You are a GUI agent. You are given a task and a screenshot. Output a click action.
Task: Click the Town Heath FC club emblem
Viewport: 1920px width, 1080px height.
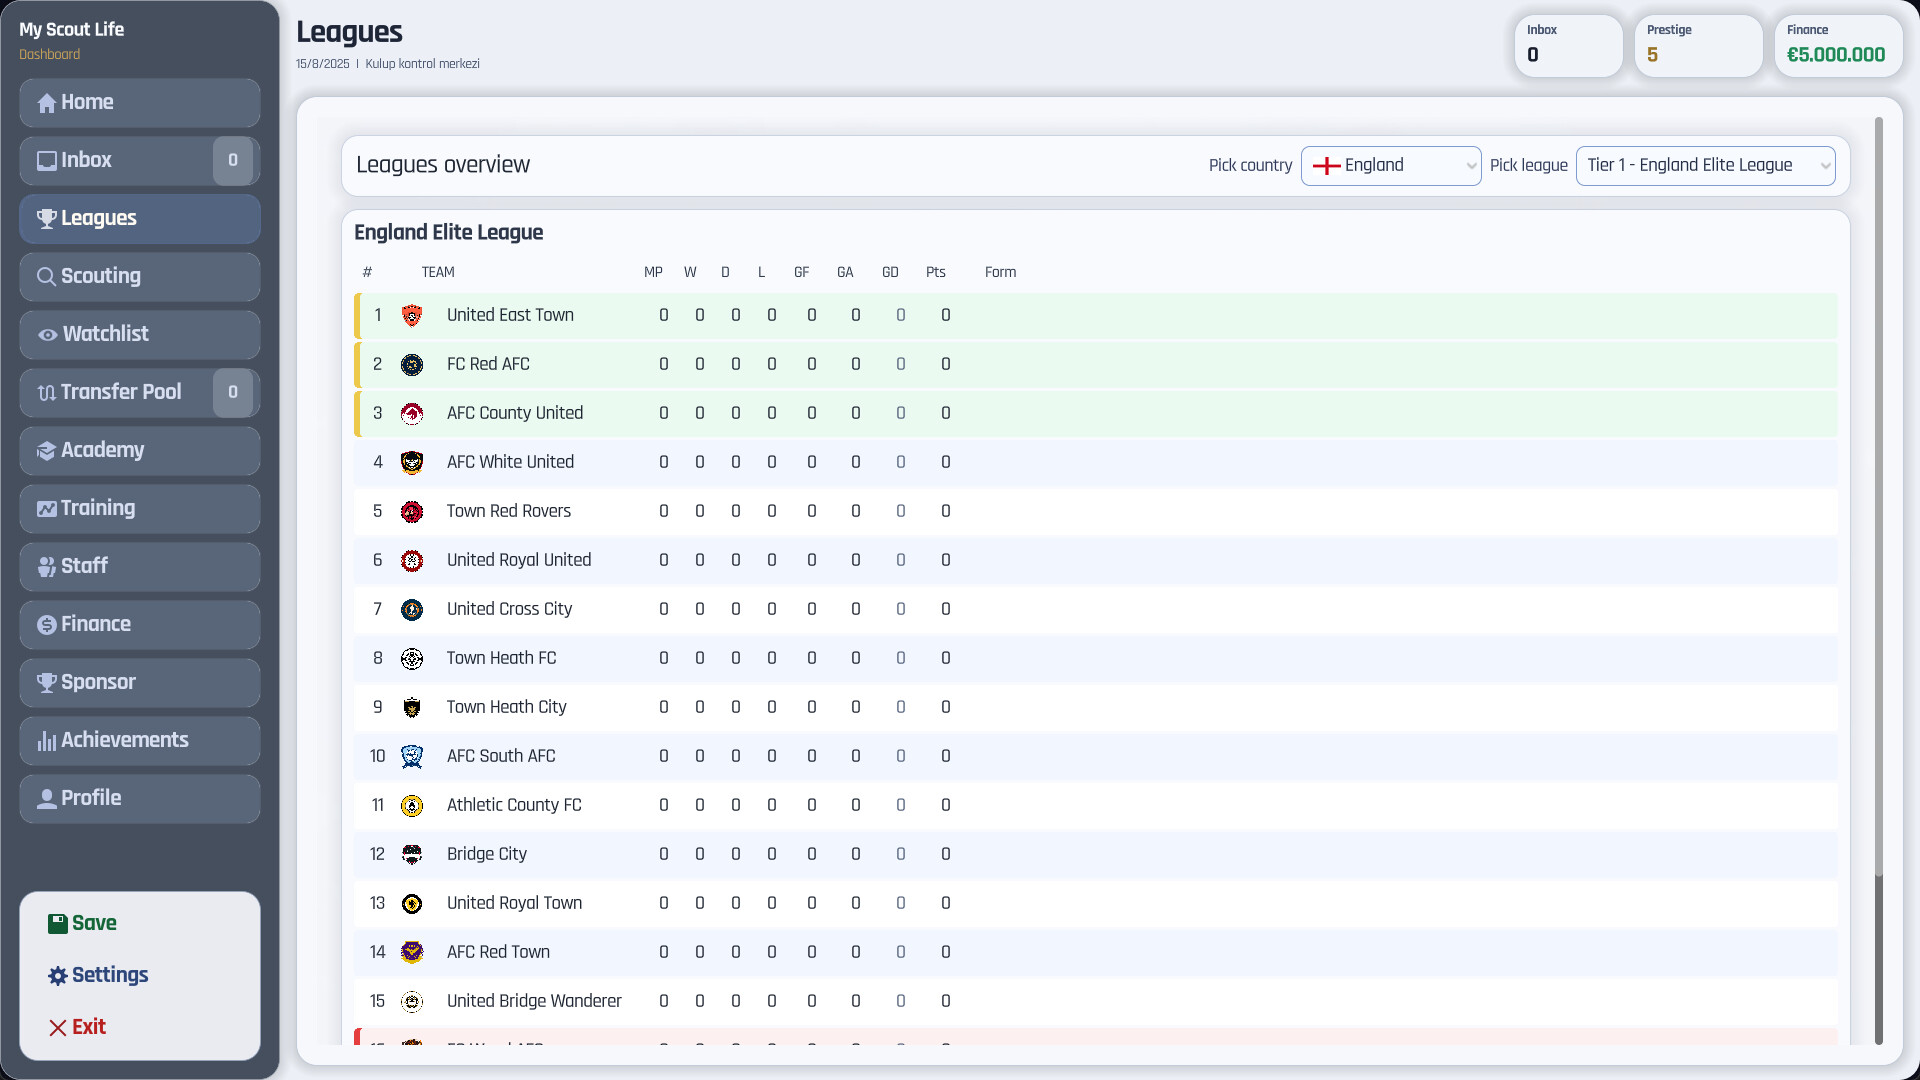(411, 659)
